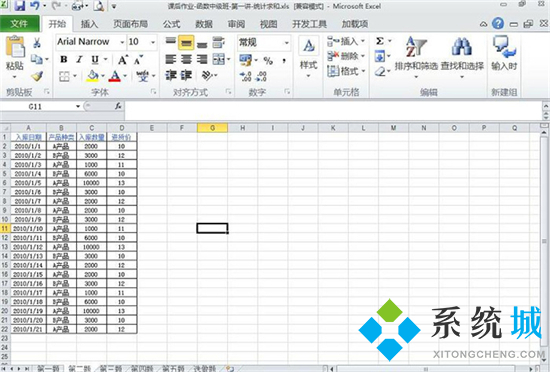Screen dimensions: 550x372
Task: Toggle Italic formatting
Action: (79, 59)
